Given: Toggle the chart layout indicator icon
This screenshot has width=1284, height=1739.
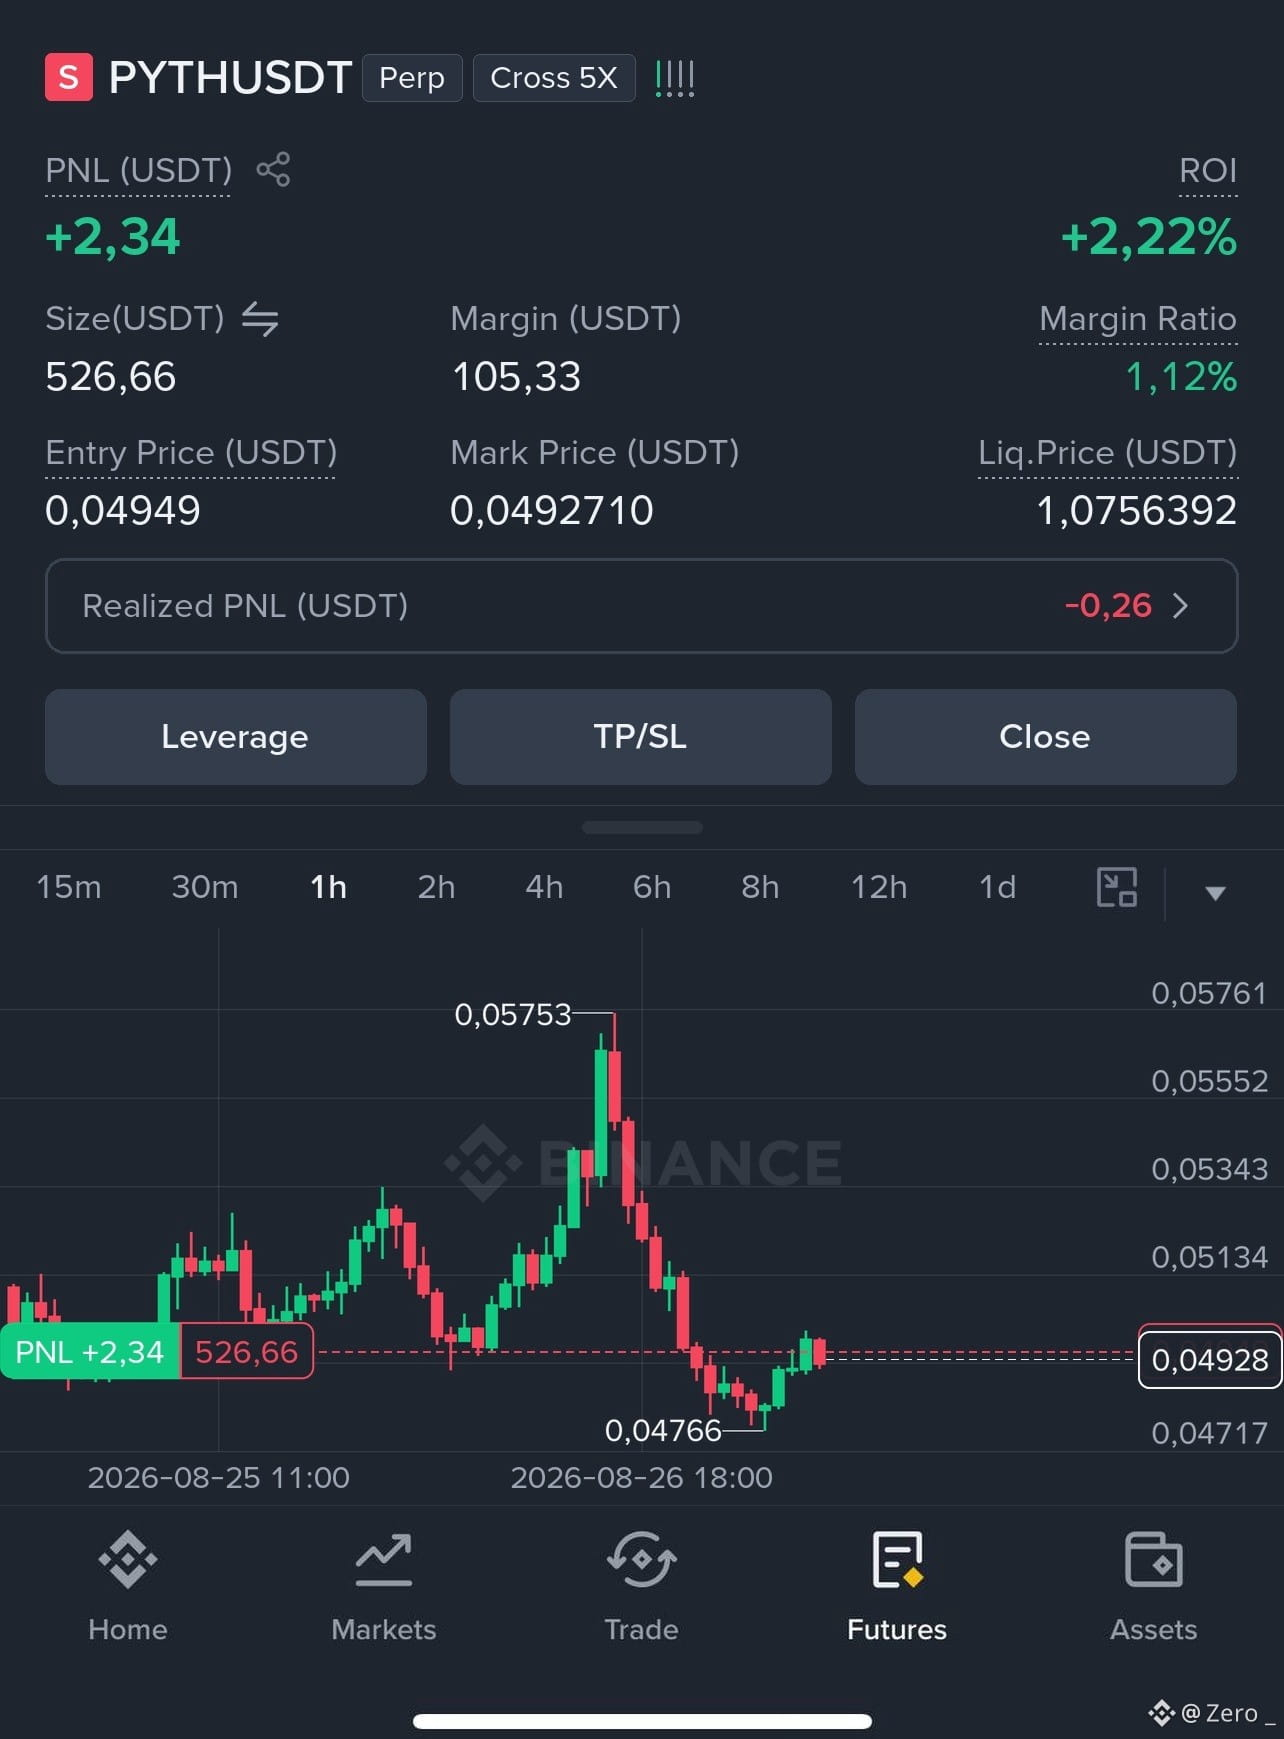Looking at the screenshot, I should pos(1117,887).
